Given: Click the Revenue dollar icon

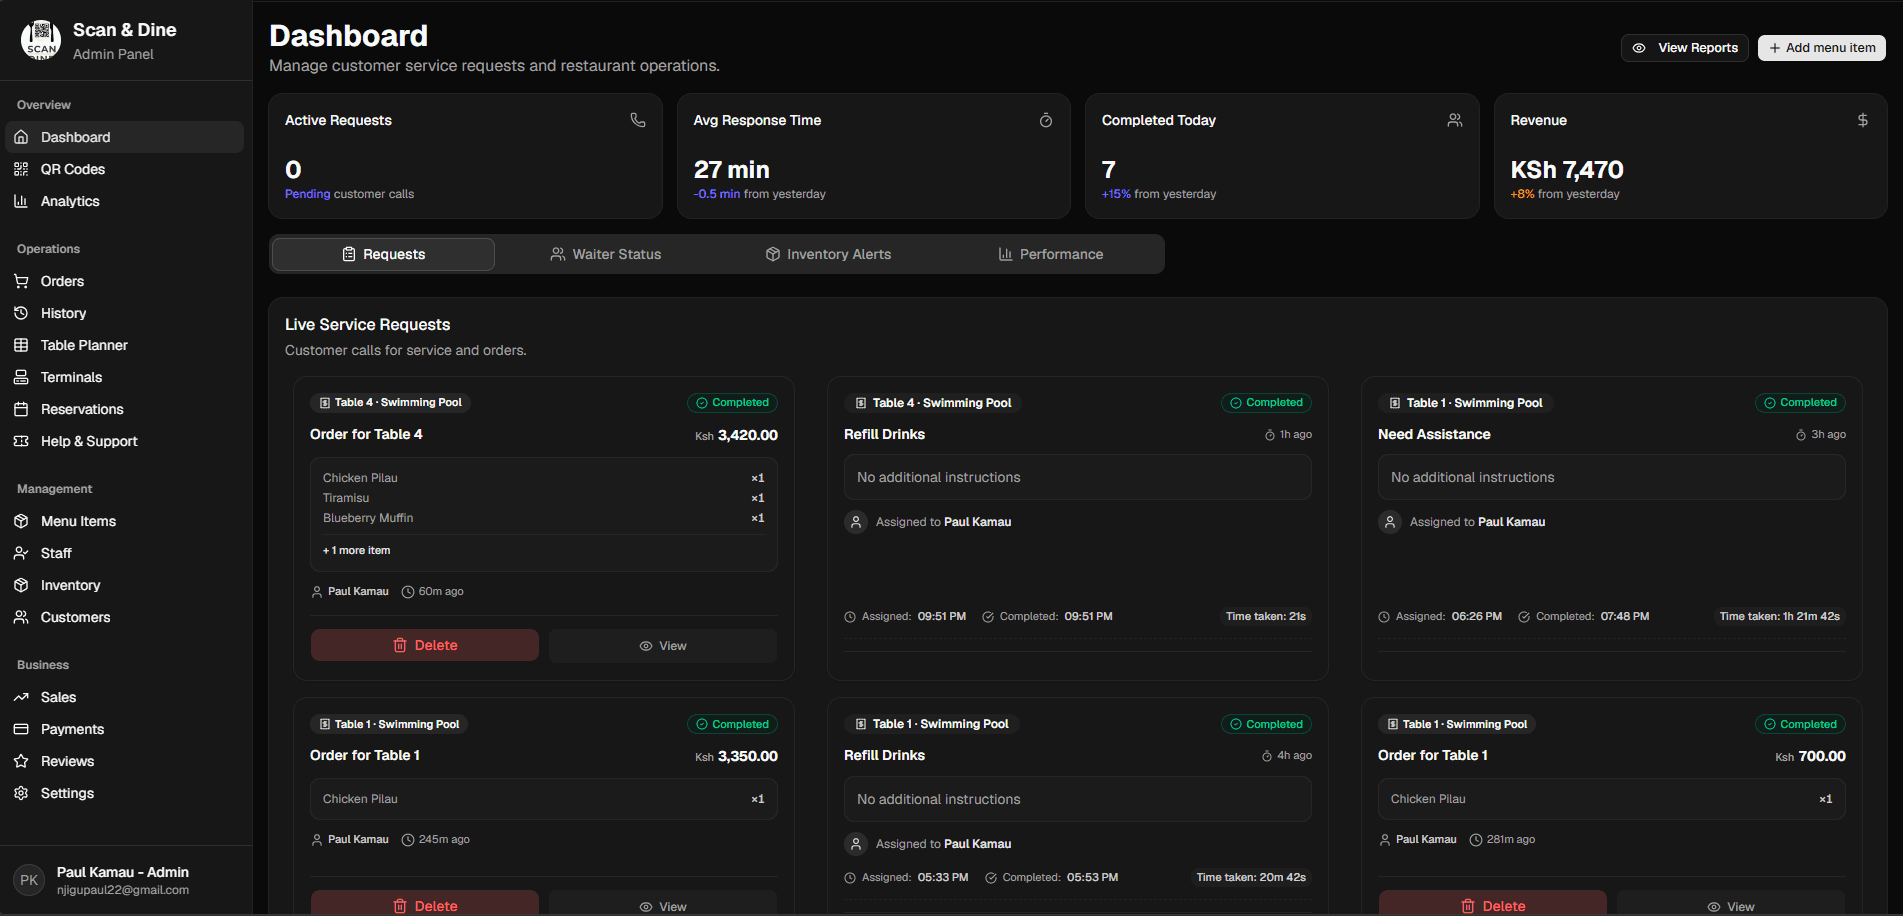Looking at the screenshot, I should (1863, 120).
